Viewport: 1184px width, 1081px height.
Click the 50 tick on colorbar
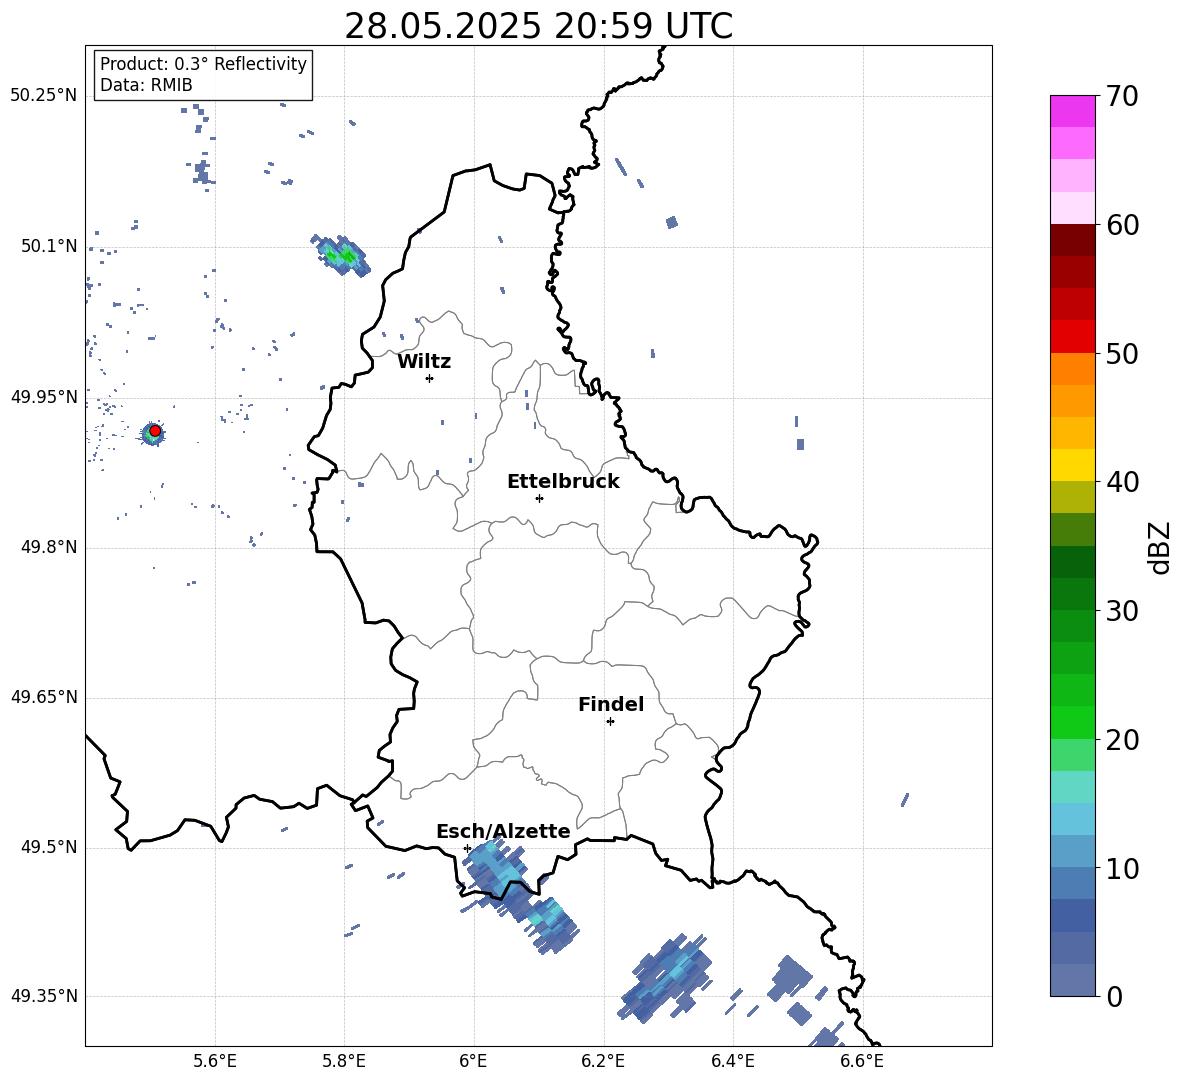pos(1122,353)
